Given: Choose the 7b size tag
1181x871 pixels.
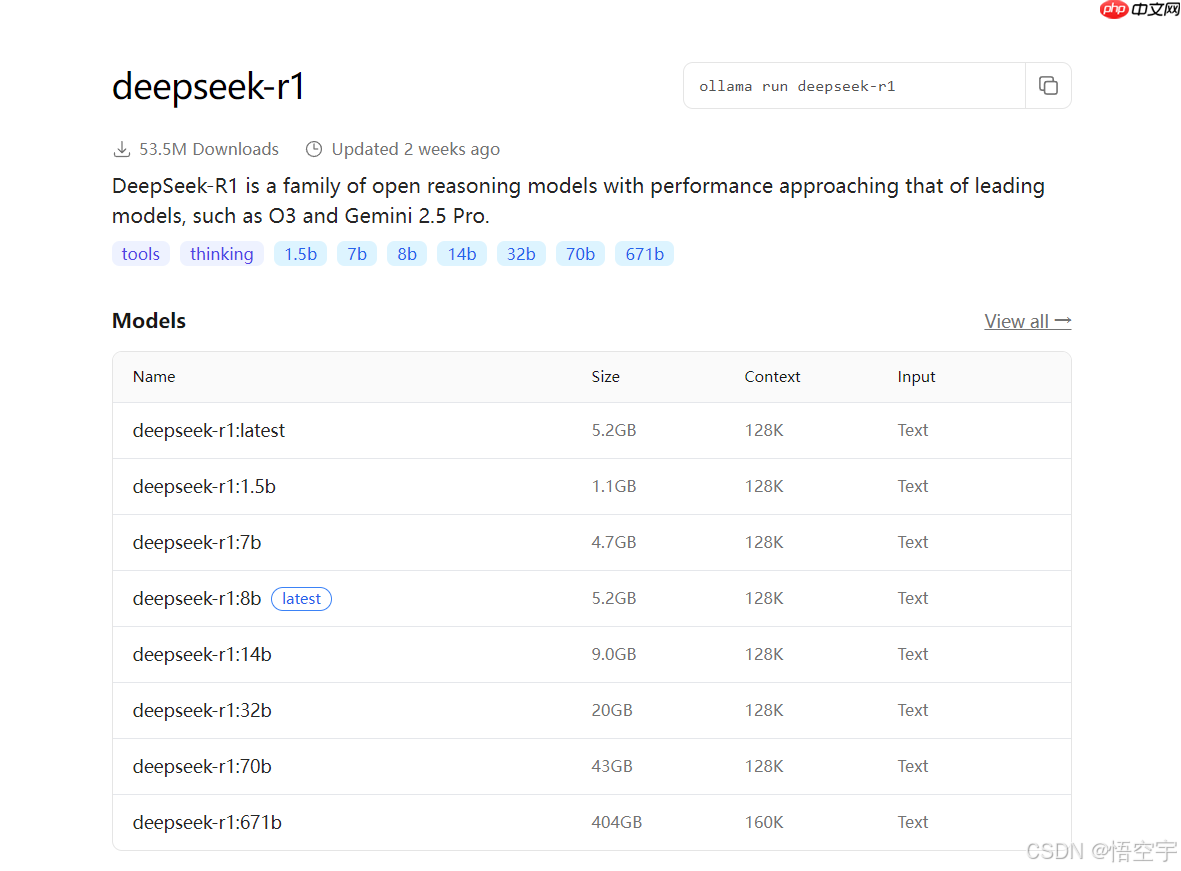Looking at the screenshot, I should 357,254.
